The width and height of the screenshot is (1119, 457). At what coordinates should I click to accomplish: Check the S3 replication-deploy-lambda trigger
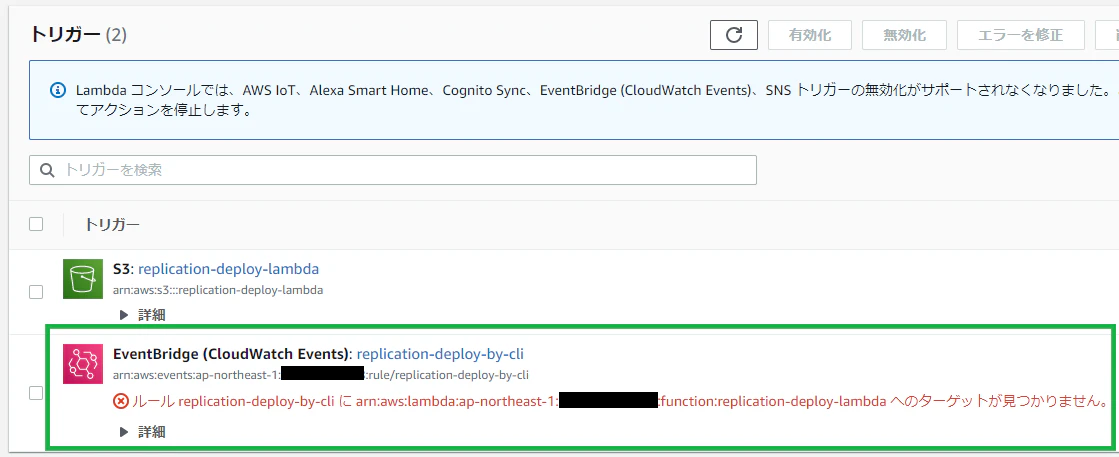[x=36, y=291]
